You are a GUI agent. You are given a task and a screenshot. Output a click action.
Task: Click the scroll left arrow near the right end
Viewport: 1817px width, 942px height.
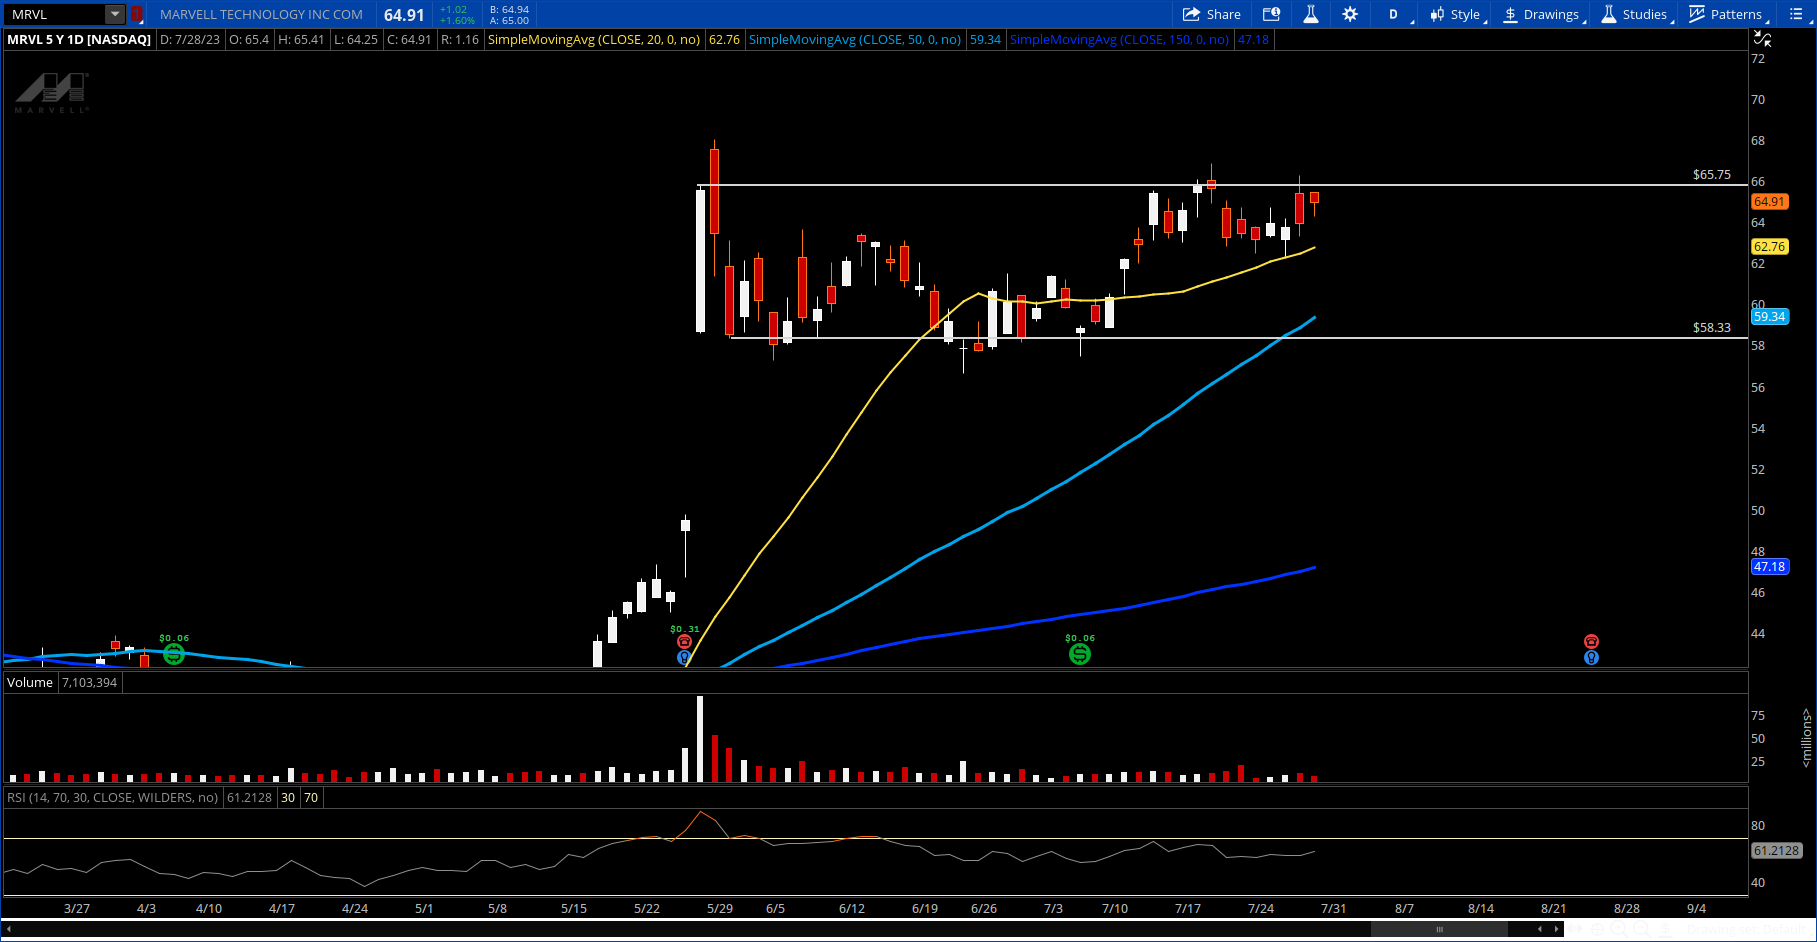tap(1541, 930)
